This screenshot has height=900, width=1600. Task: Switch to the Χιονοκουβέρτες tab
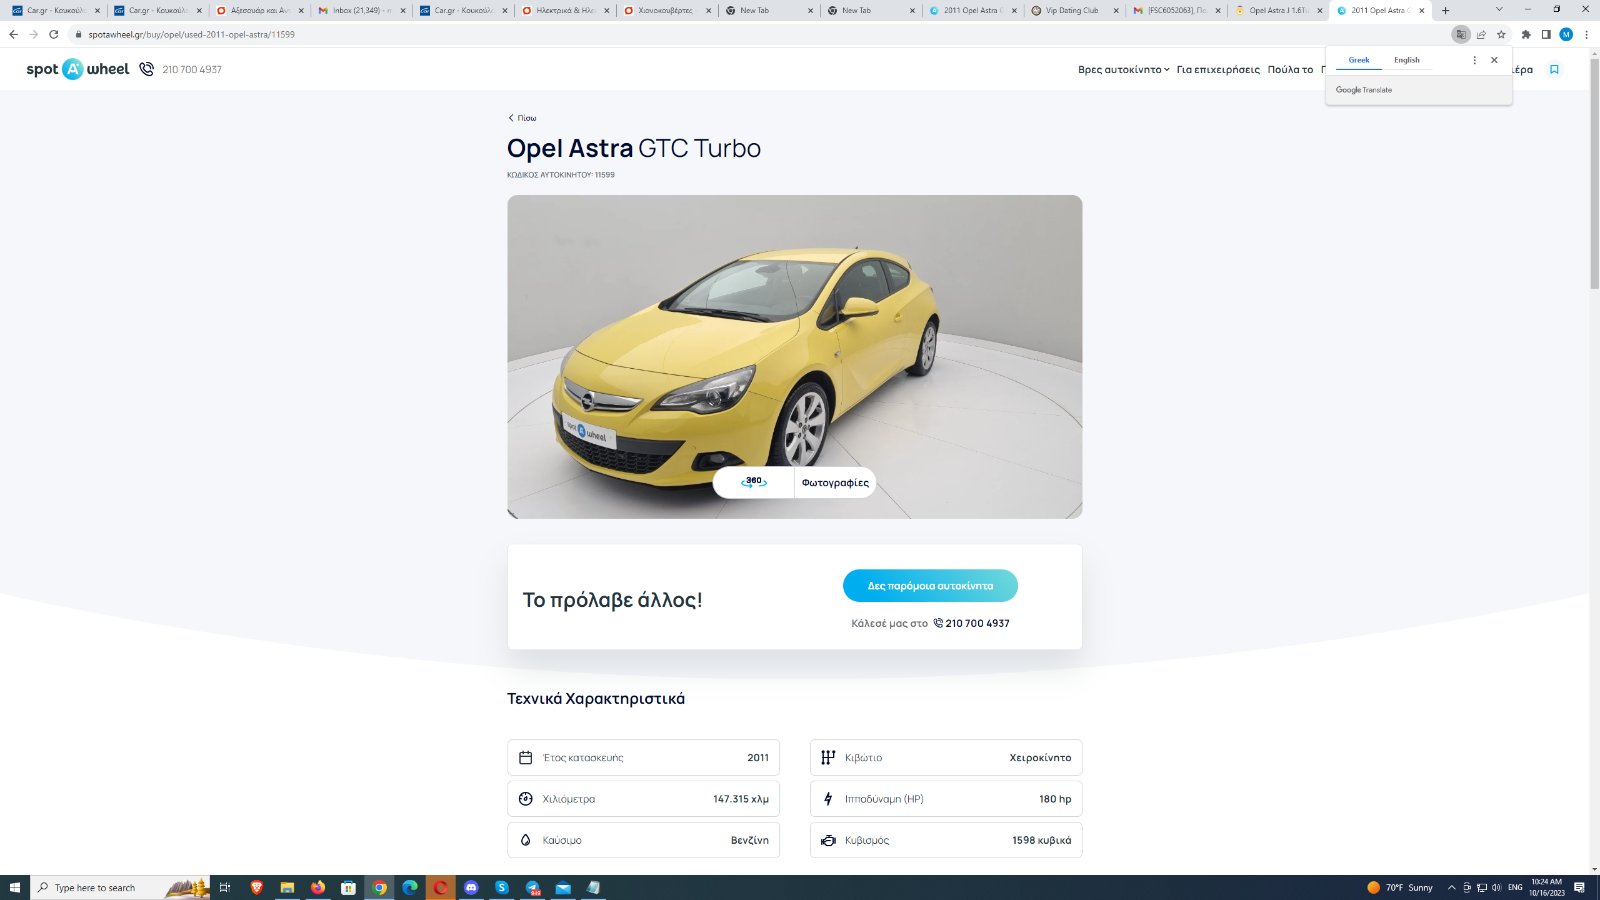[665, 10]
